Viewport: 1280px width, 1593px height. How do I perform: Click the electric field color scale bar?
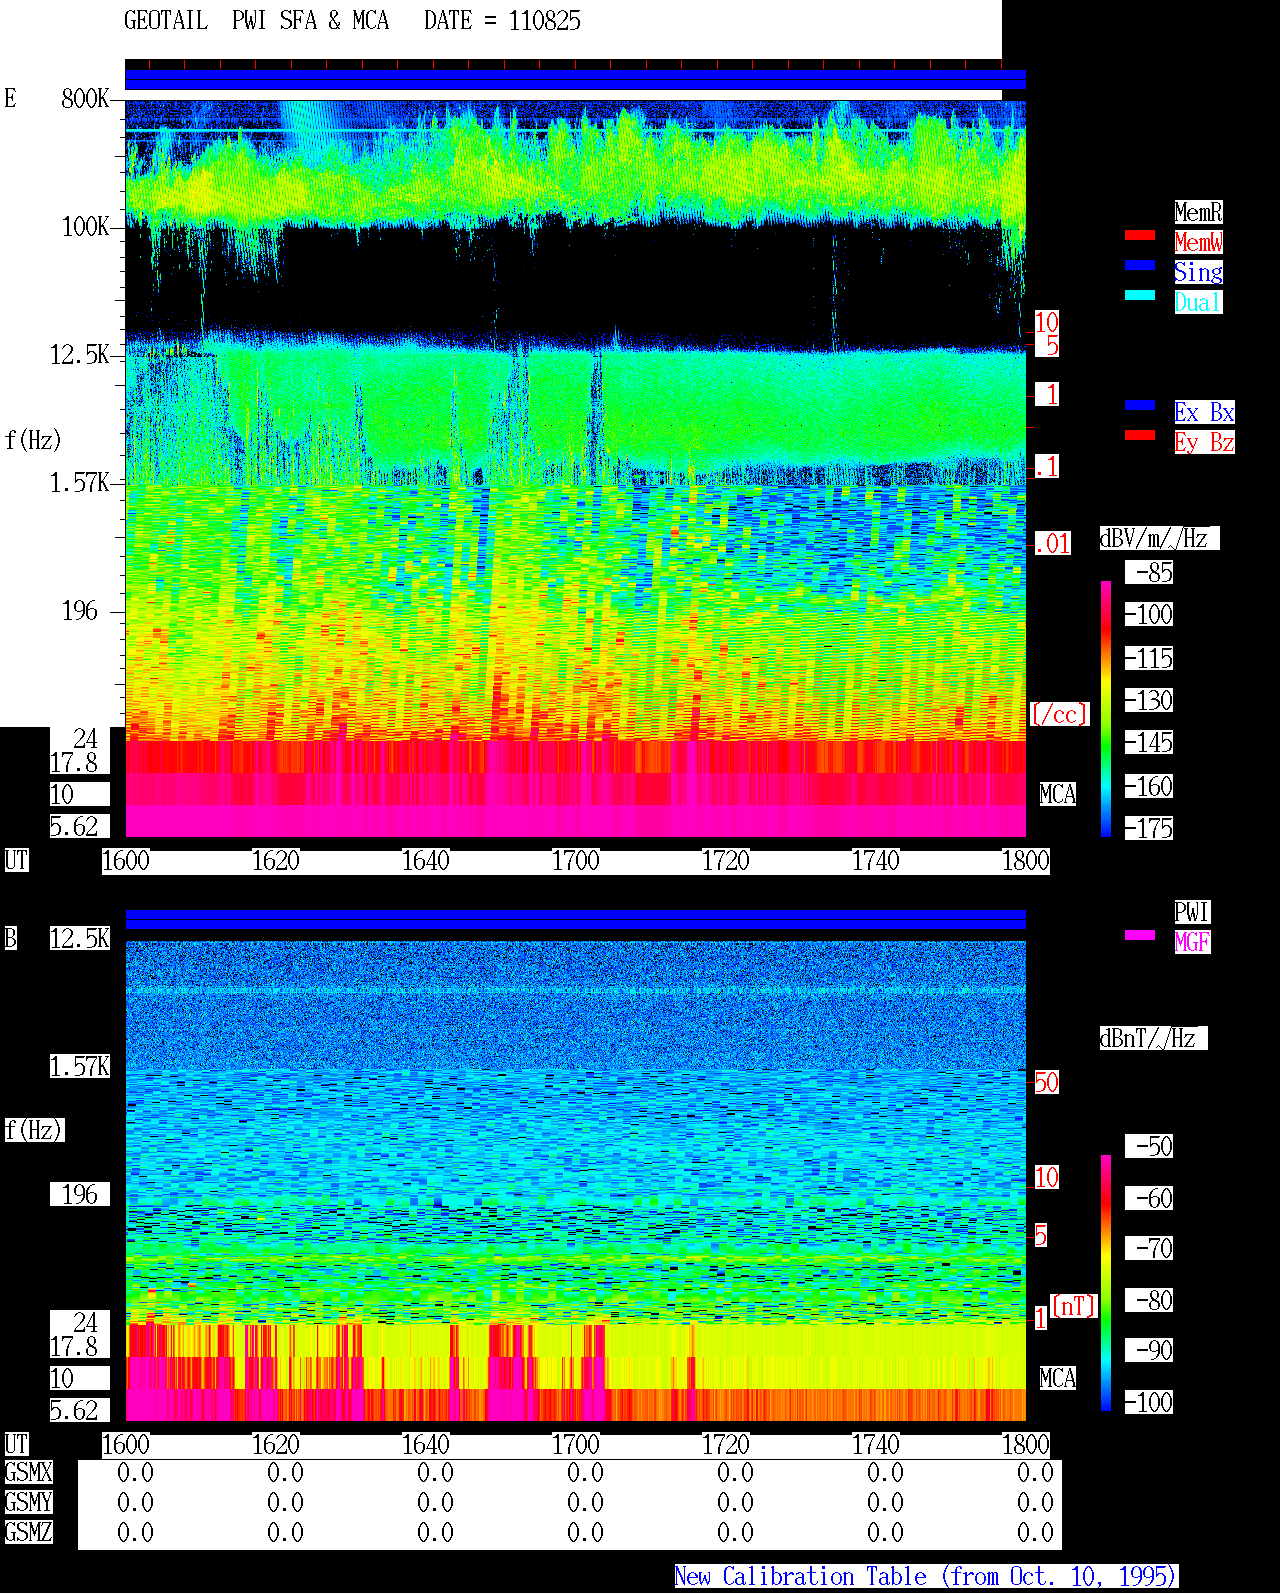click(x=1106, y=709)
